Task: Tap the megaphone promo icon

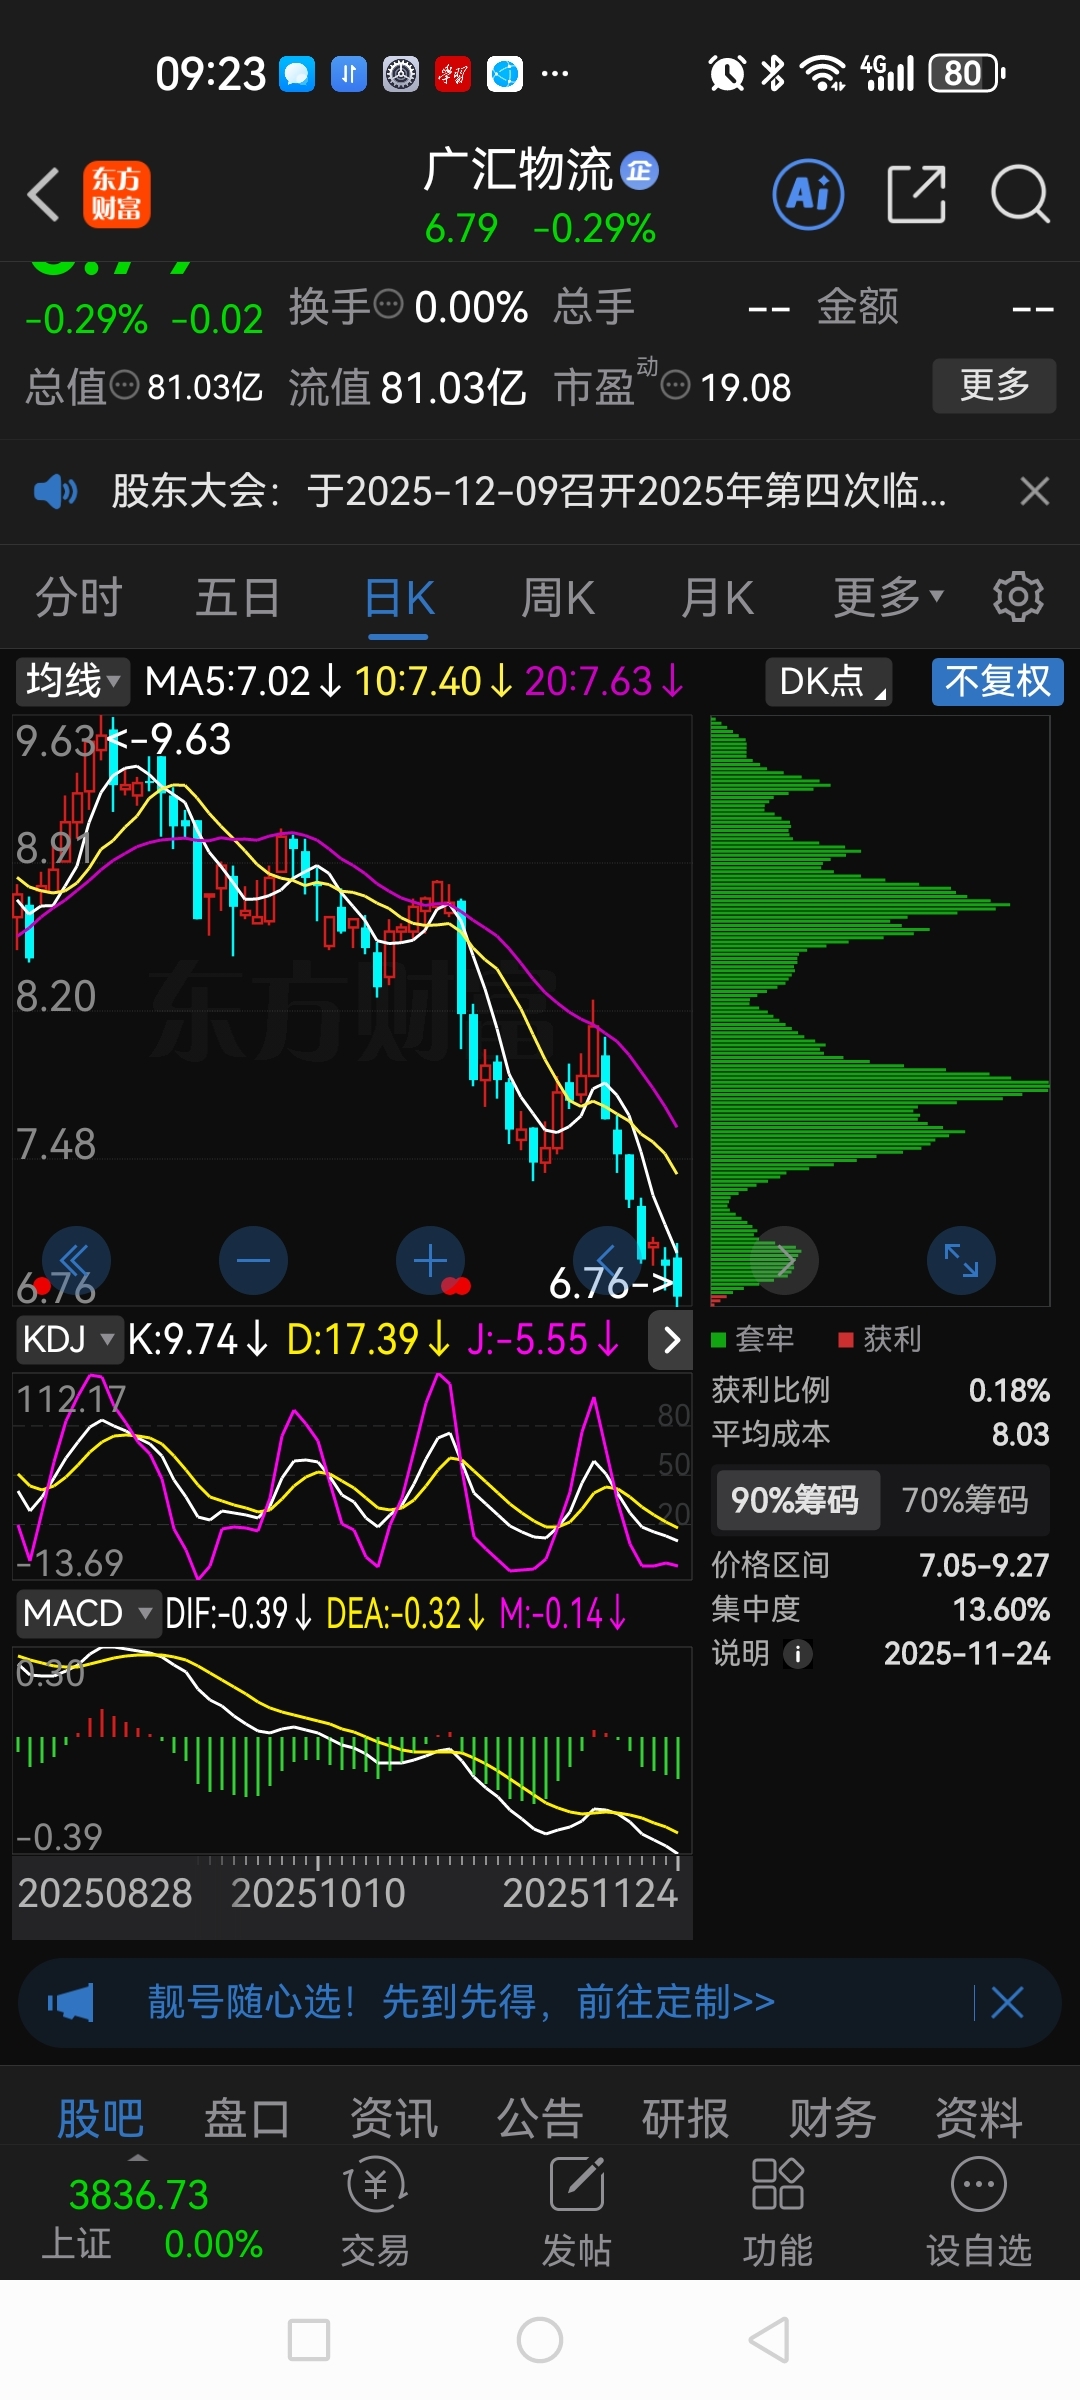Action: tap(70, 2003)
